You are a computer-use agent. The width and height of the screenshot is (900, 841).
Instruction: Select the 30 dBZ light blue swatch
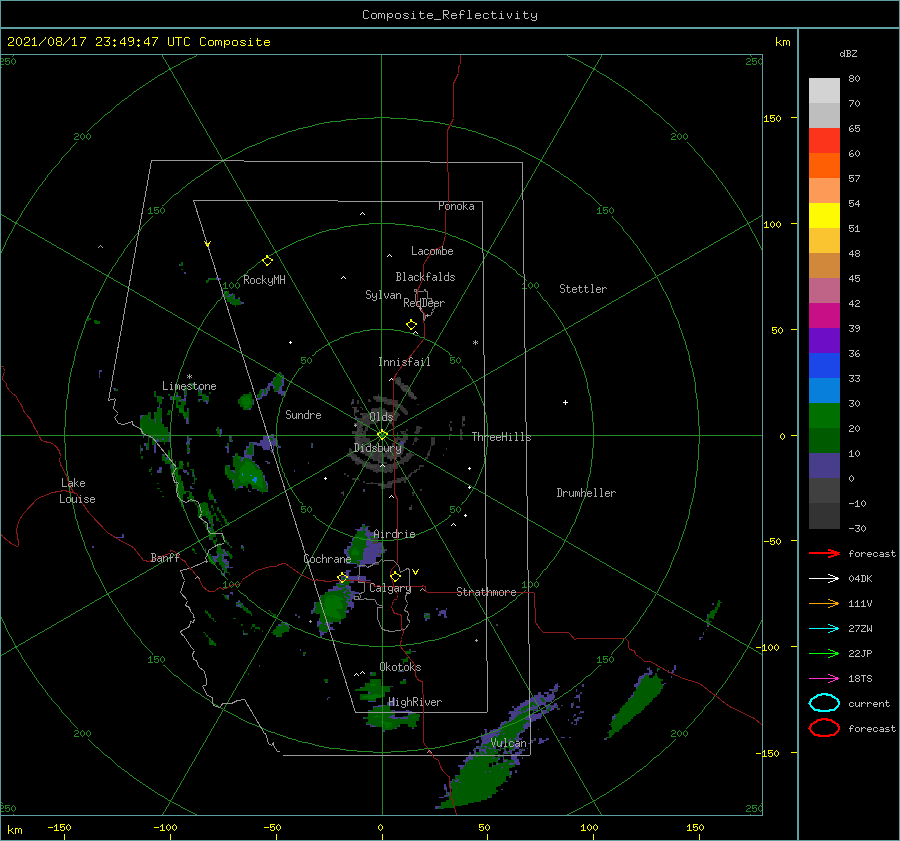click(x=824, y=390)
